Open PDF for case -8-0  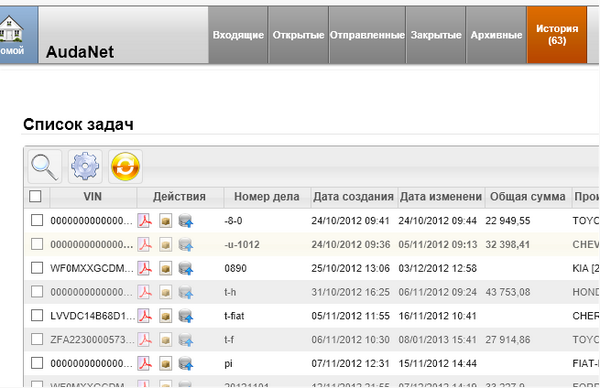(x=144, y=221)
